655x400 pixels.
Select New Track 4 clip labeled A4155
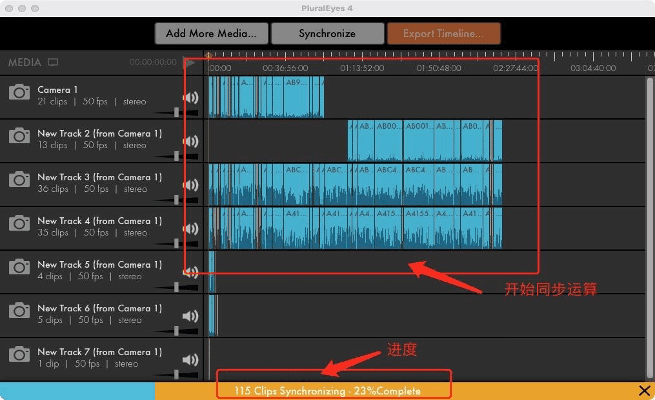[419, 228]
